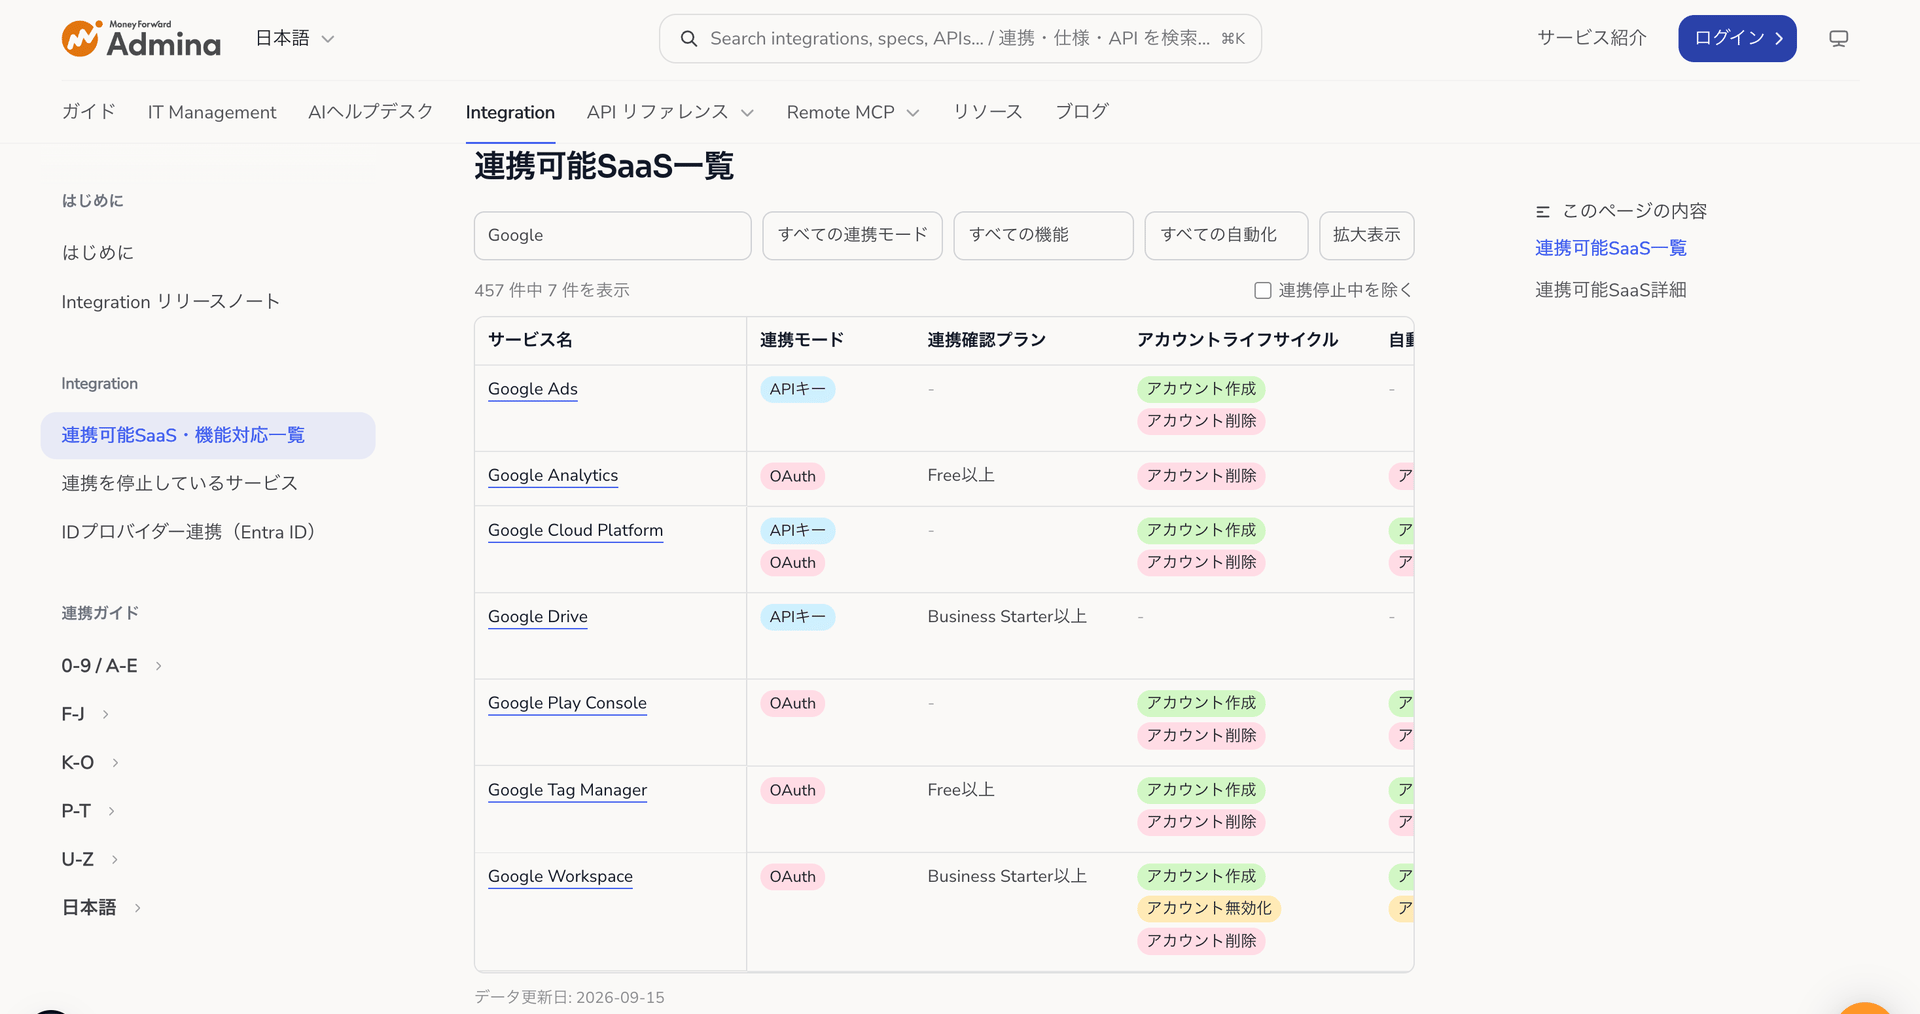Expand the U-Z guide section

pyautogui.click(x=90, y=859)
